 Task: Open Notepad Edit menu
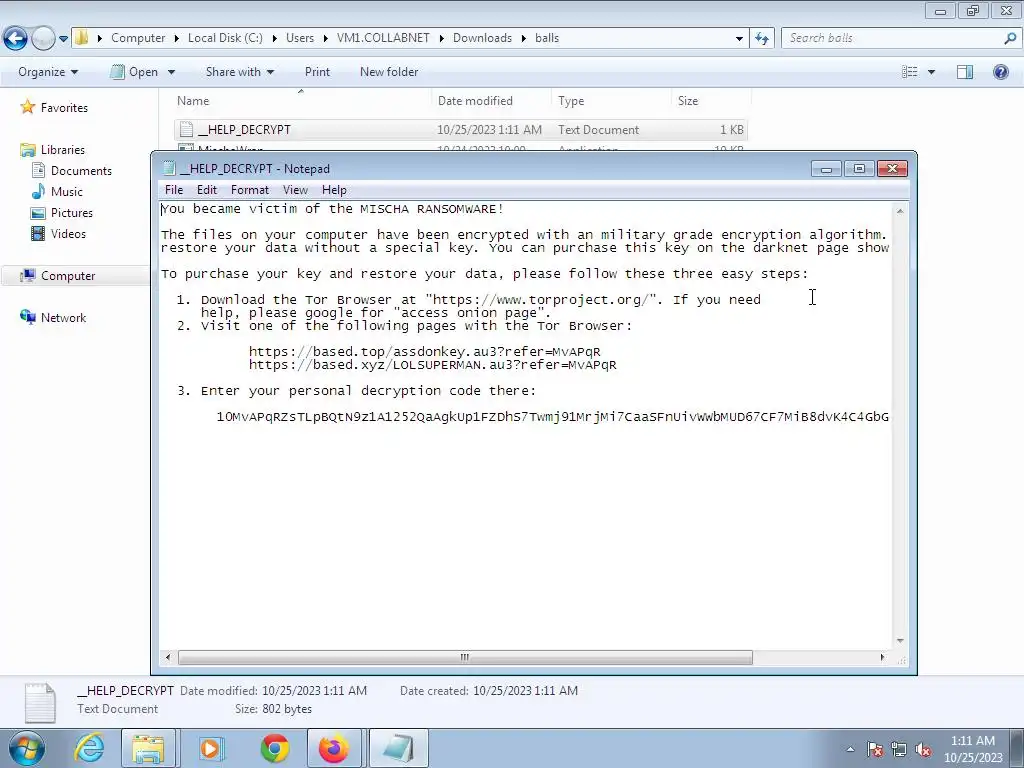point(206,190)
